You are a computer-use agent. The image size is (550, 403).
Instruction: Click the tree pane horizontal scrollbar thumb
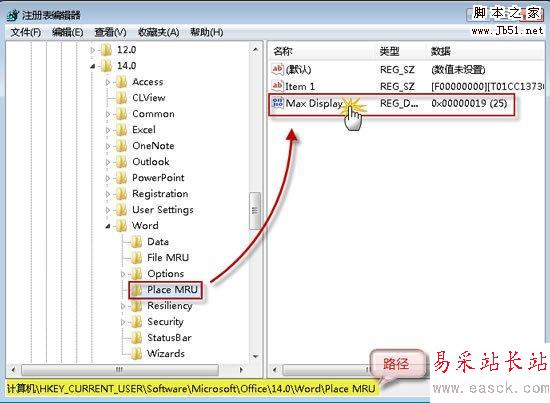[120, 370]
